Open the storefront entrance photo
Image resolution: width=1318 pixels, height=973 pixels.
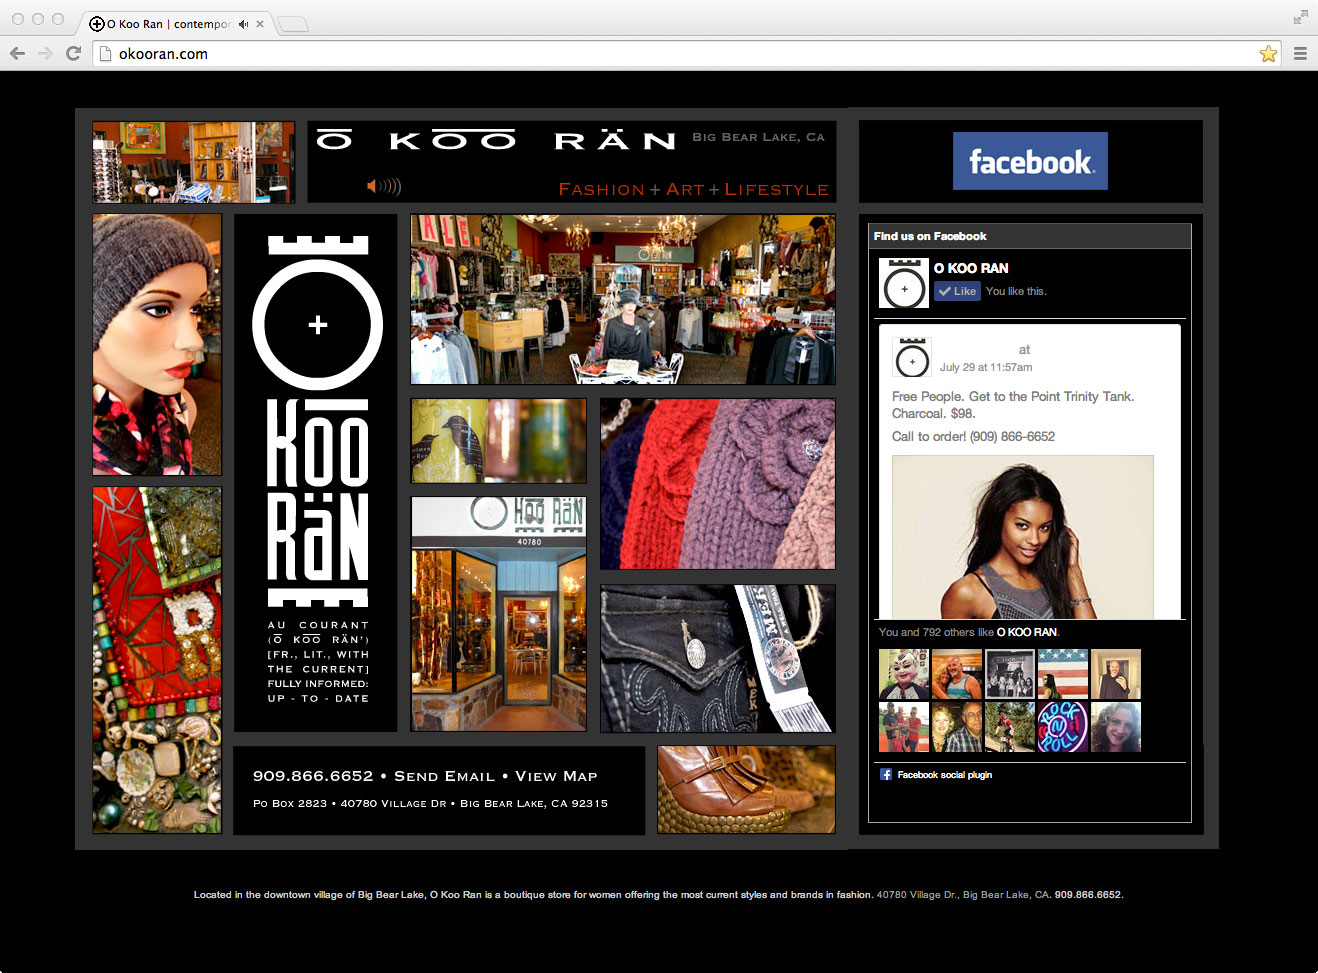click(498, 613)
